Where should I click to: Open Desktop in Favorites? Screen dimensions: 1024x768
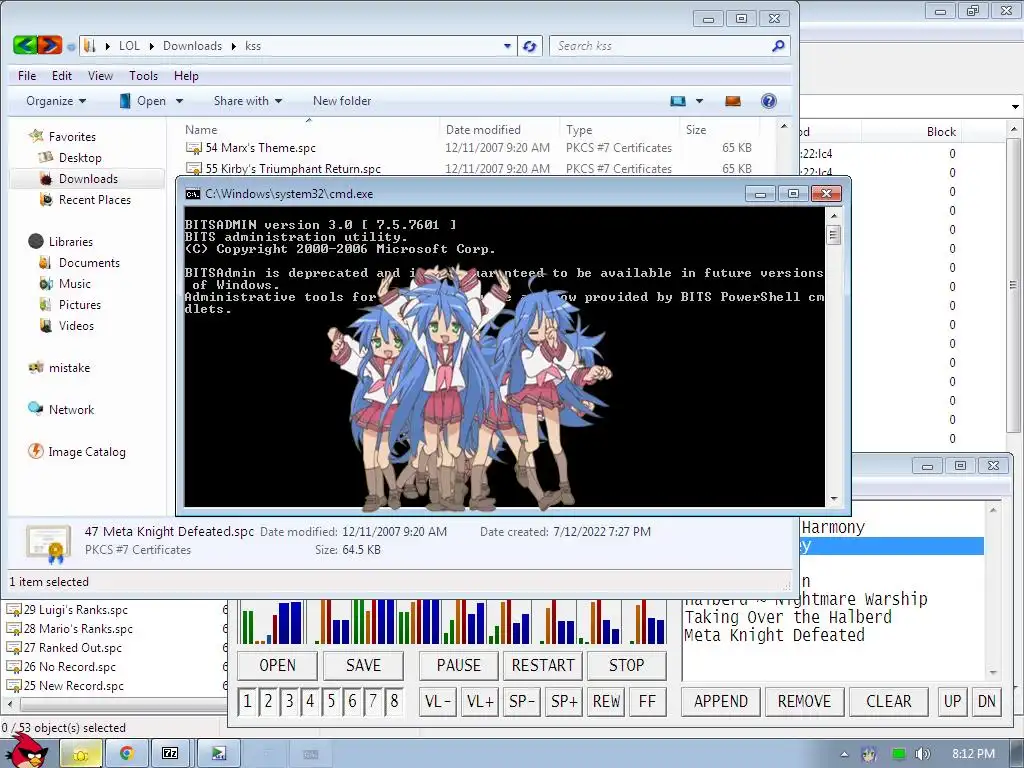click(x=80, y=157)
